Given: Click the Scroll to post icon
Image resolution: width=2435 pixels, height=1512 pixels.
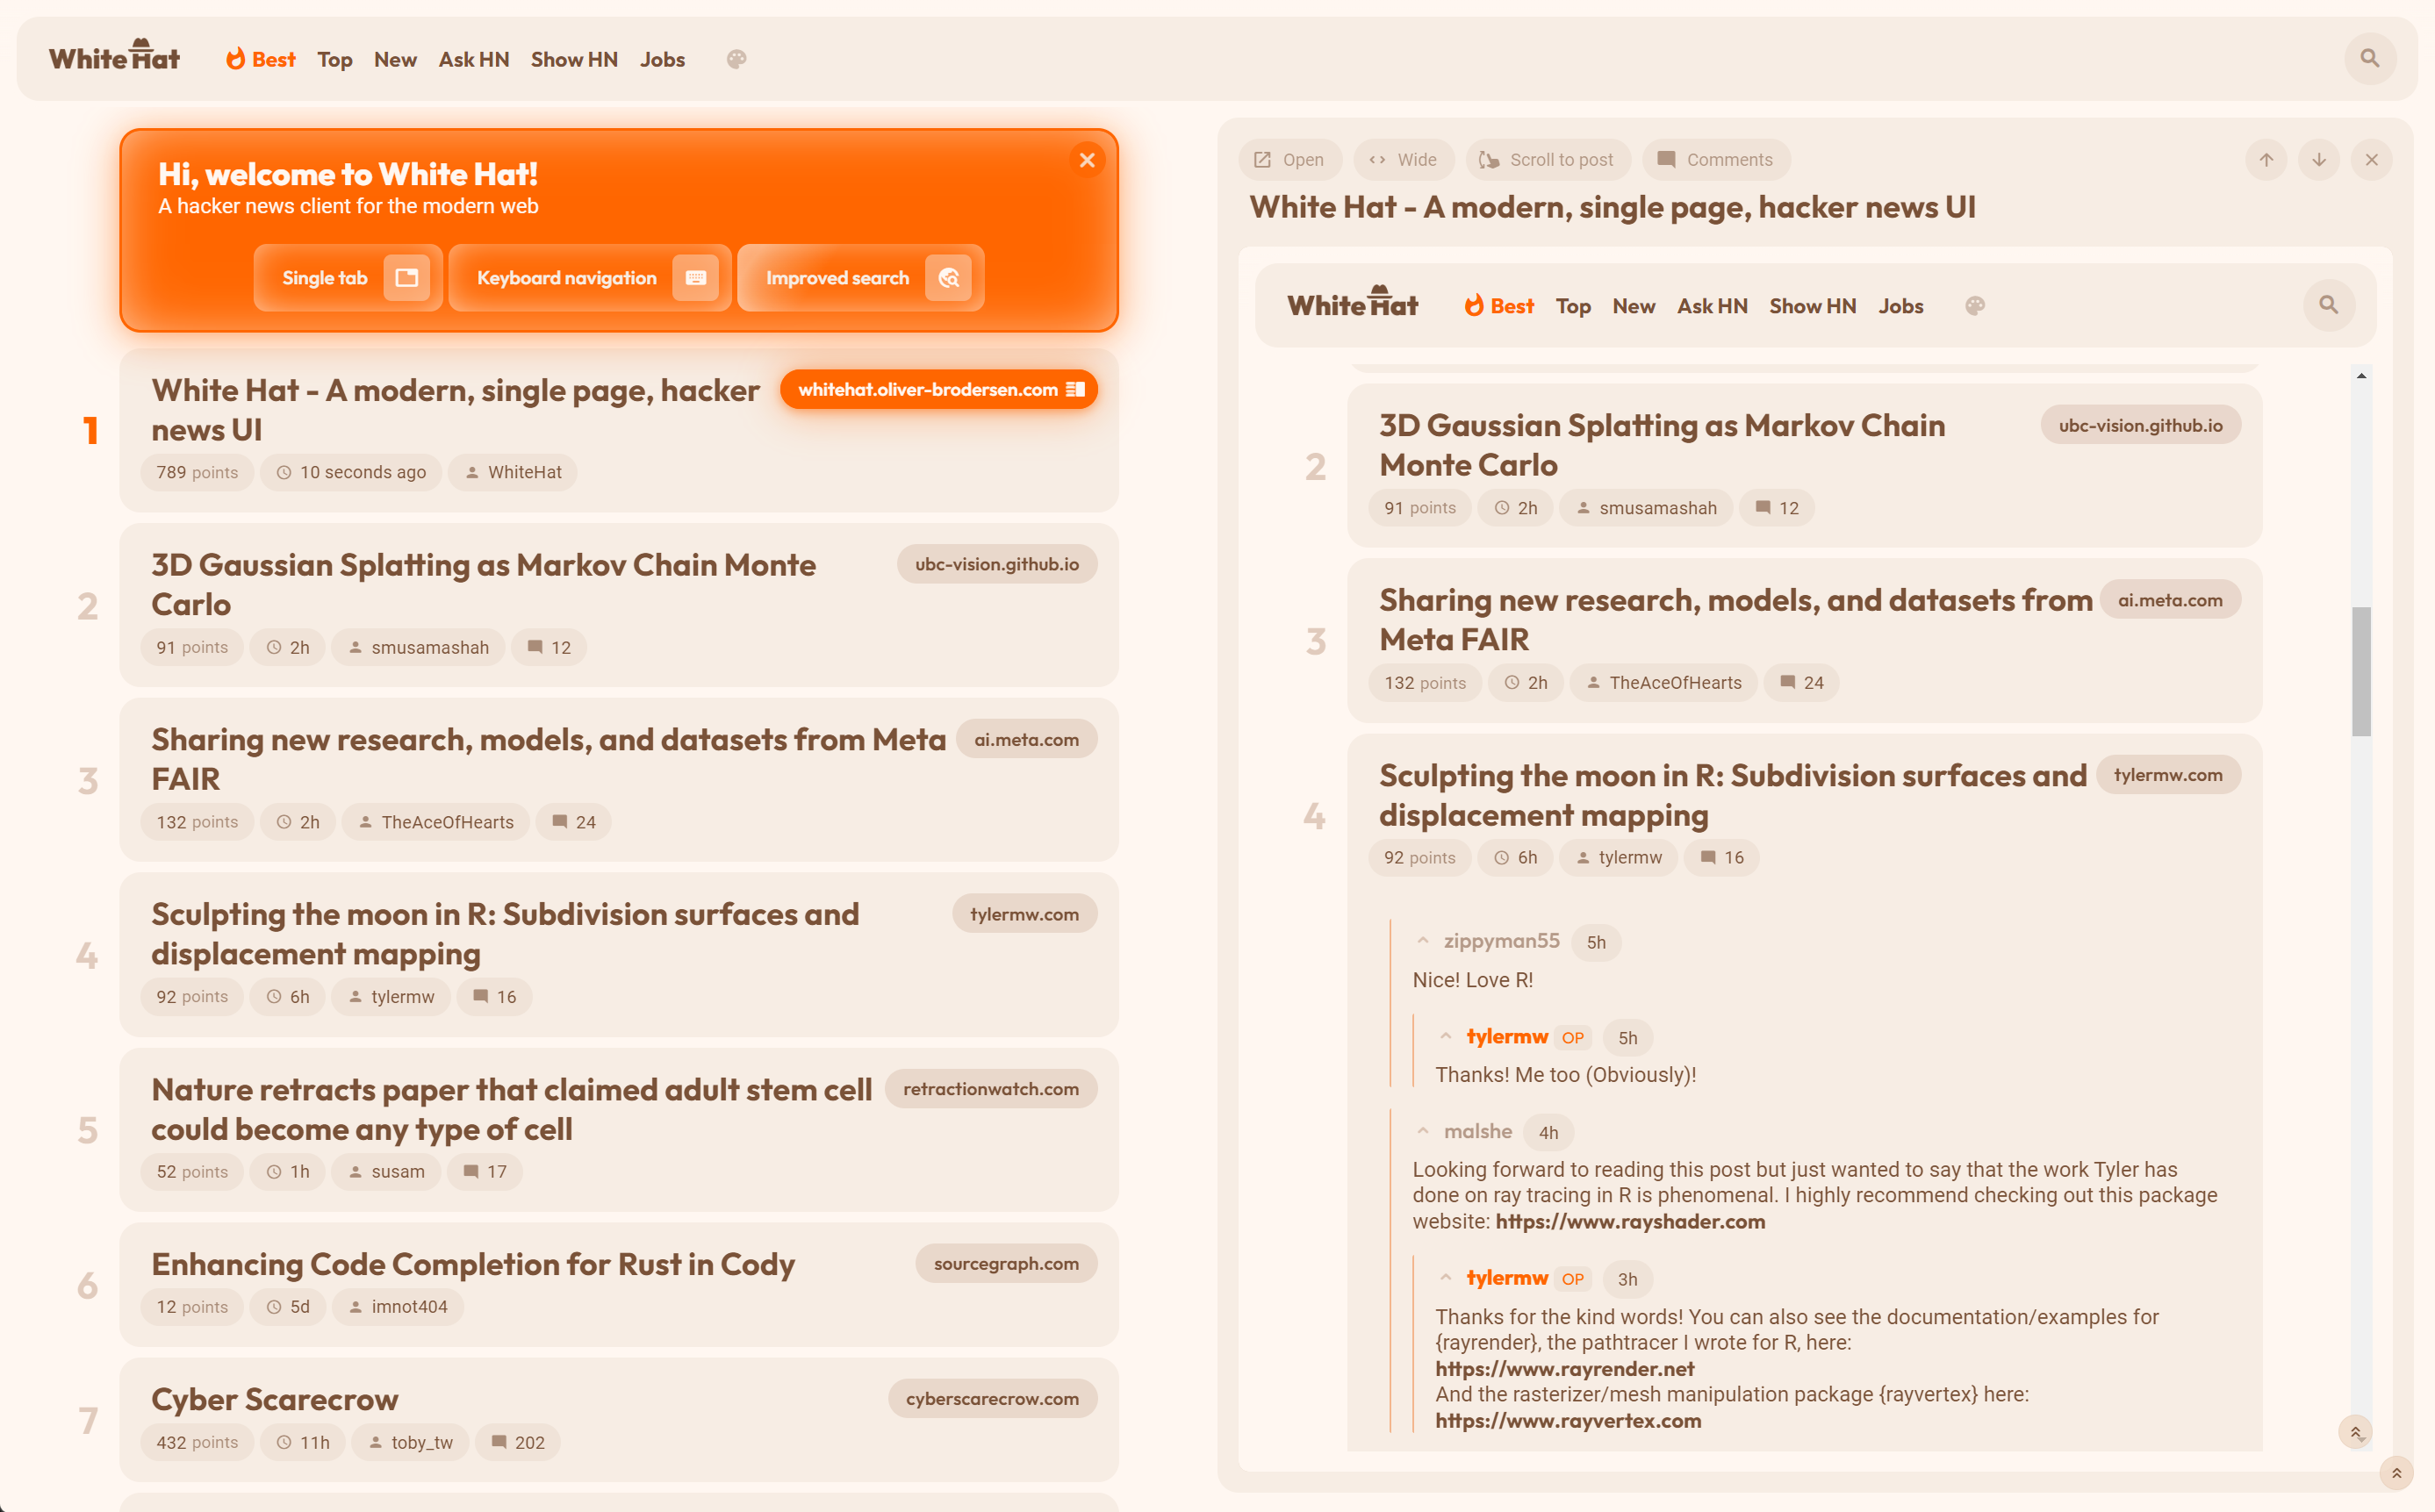Looking at the screenshot, I should pyautogui.click(x=1490, y=159).
